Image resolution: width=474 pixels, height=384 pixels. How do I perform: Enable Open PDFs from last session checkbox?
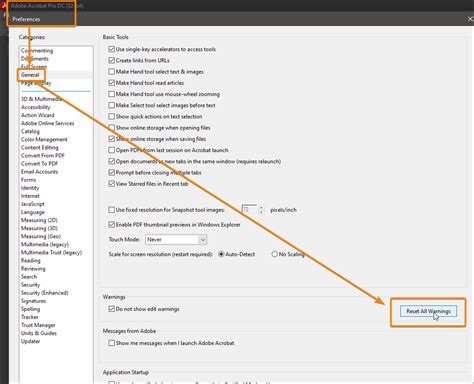pyautogui.click(x=112, y=150)
